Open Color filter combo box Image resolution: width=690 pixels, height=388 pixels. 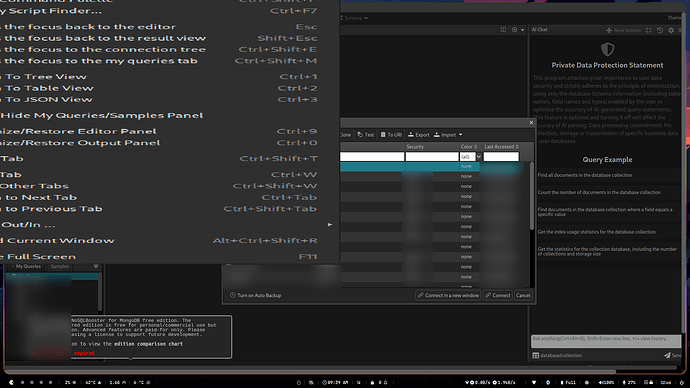tap(471, 157)
